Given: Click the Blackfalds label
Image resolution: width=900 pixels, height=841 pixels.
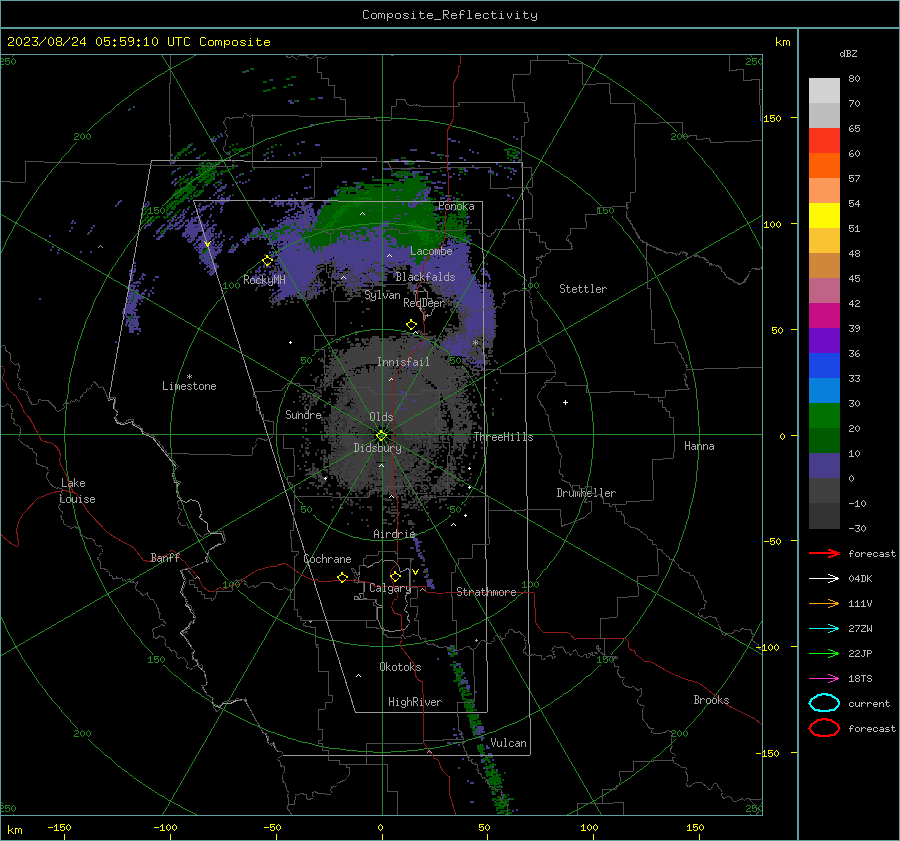Looking at the screenshot, I should (x=425, y=277).
